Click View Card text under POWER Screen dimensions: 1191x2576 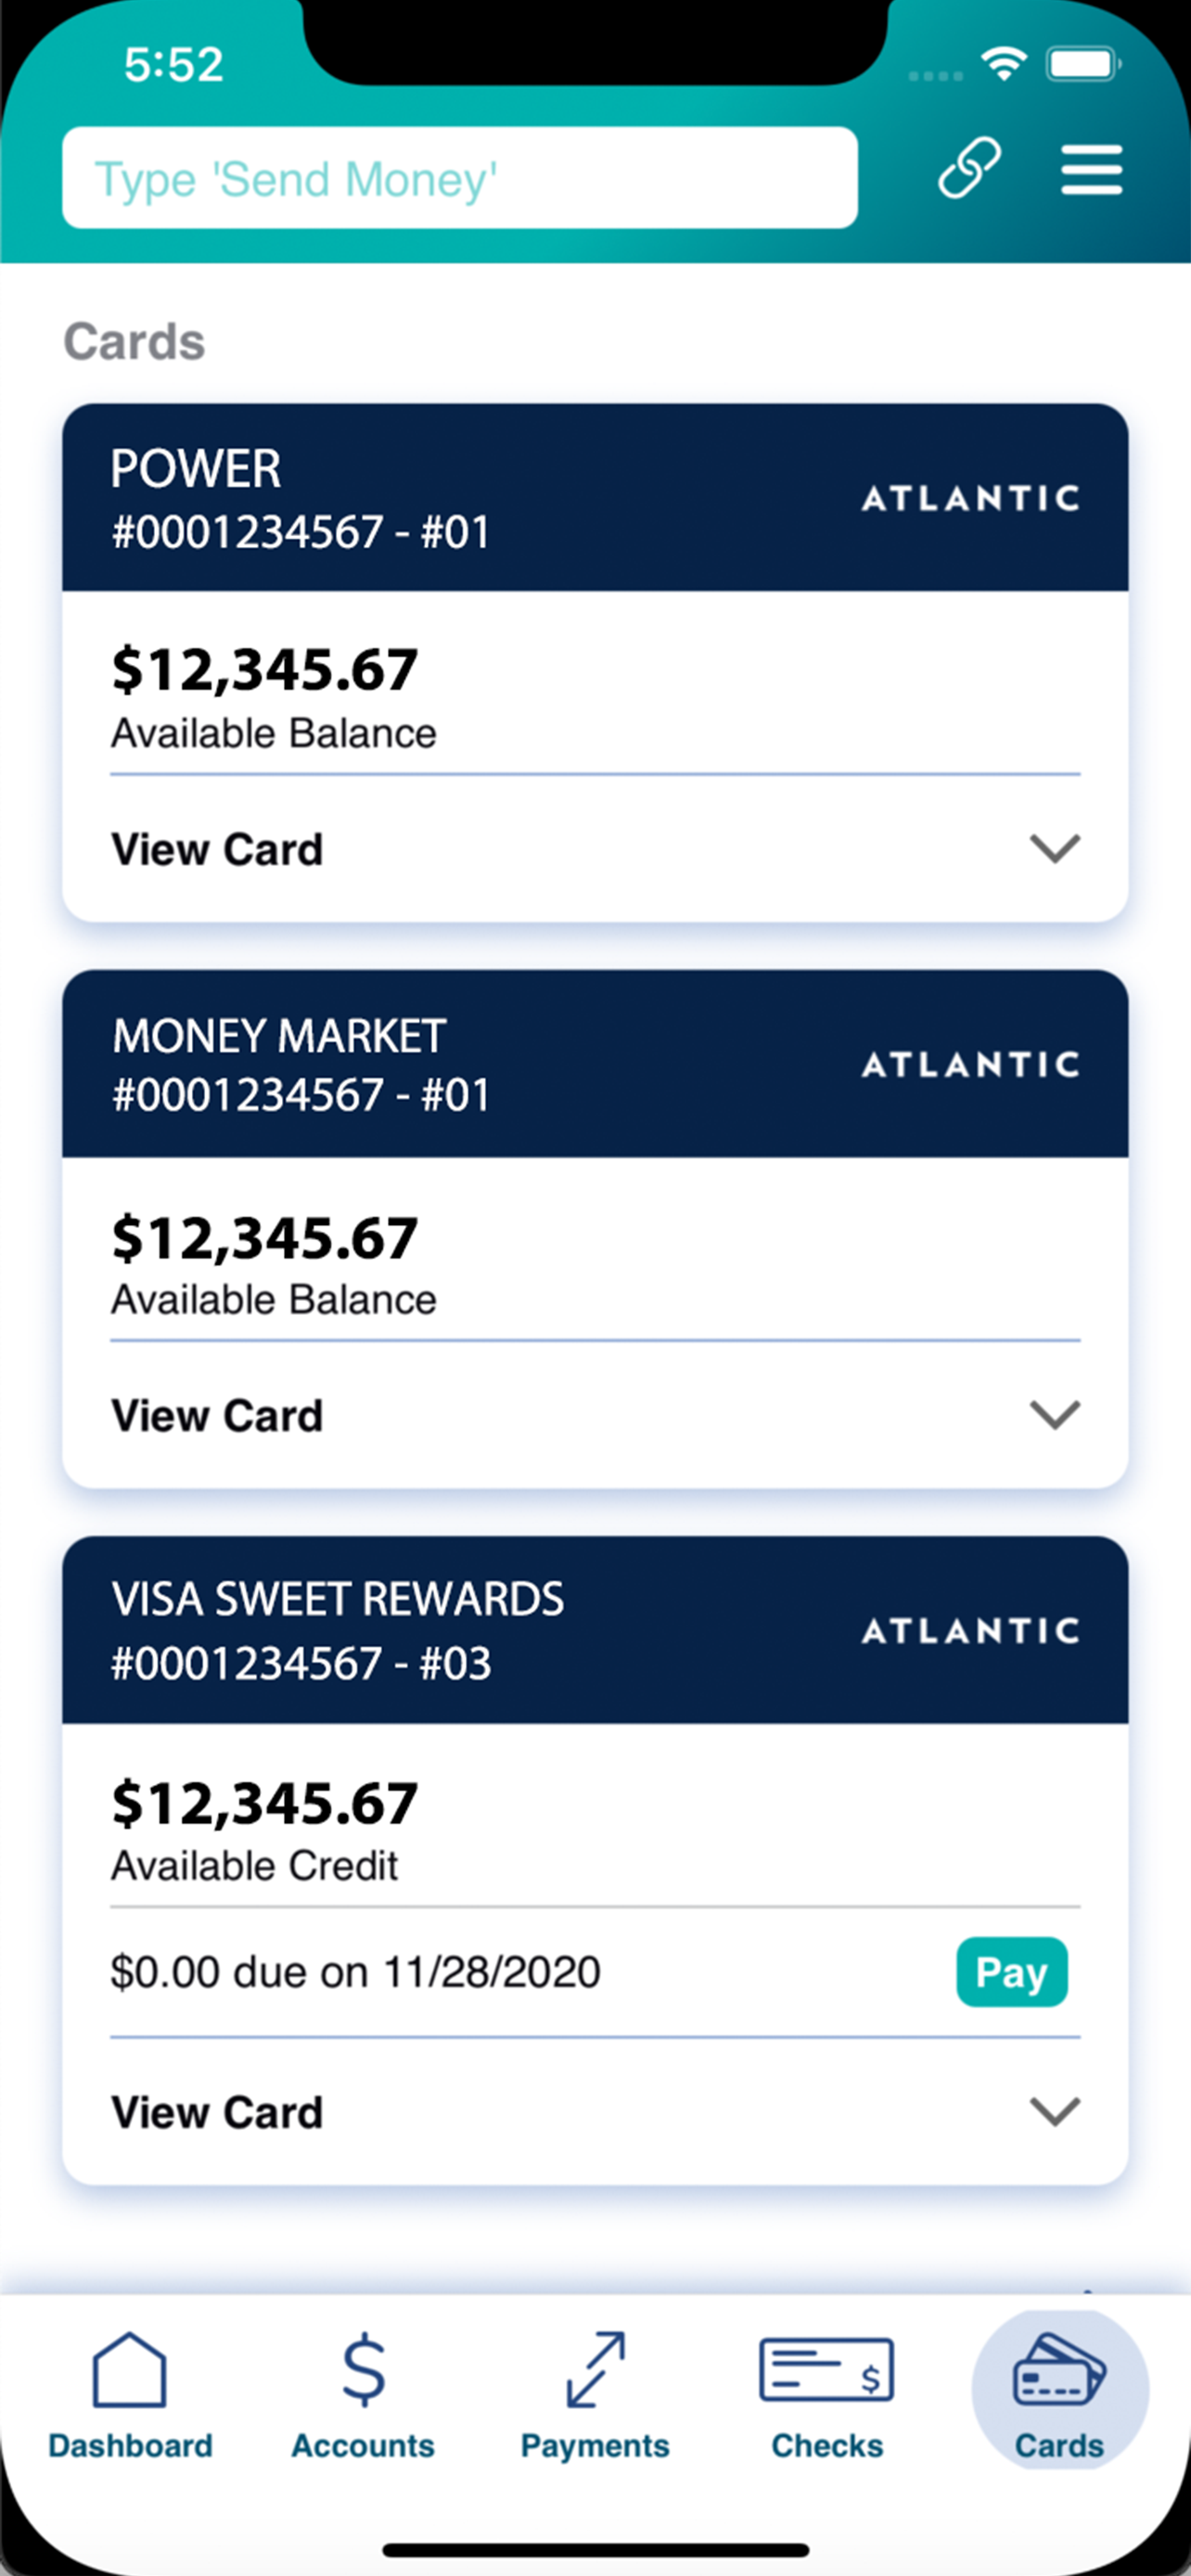pyautogui.click(x=217, y=849)
